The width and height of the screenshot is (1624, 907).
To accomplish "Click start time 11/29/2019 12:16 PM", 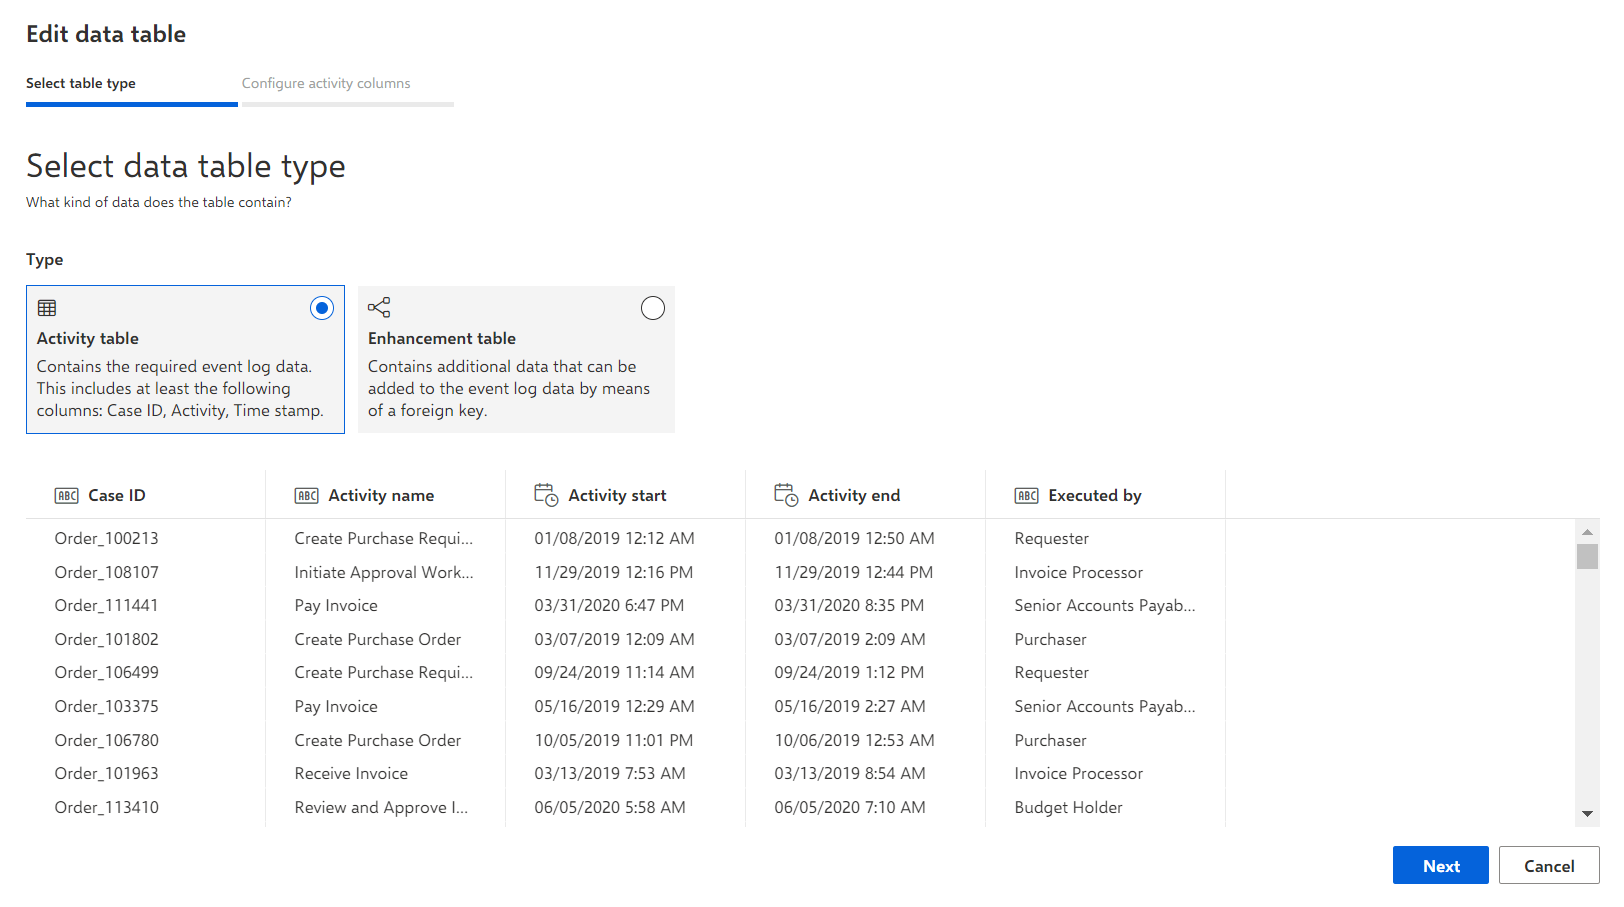I will point(614,573).
